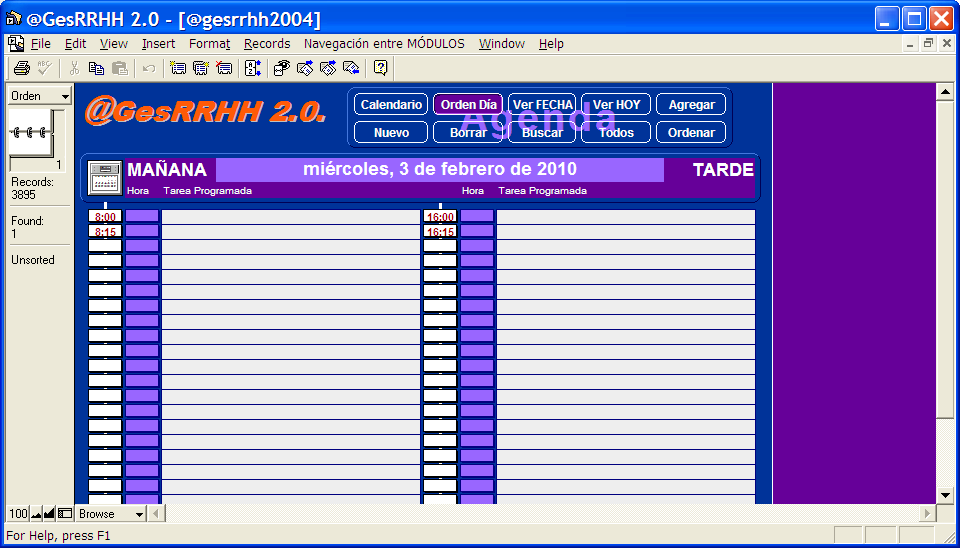Screen dimensions: 960x548
Task: Click the Delete Record icon with red X
Action: point(224,68)
